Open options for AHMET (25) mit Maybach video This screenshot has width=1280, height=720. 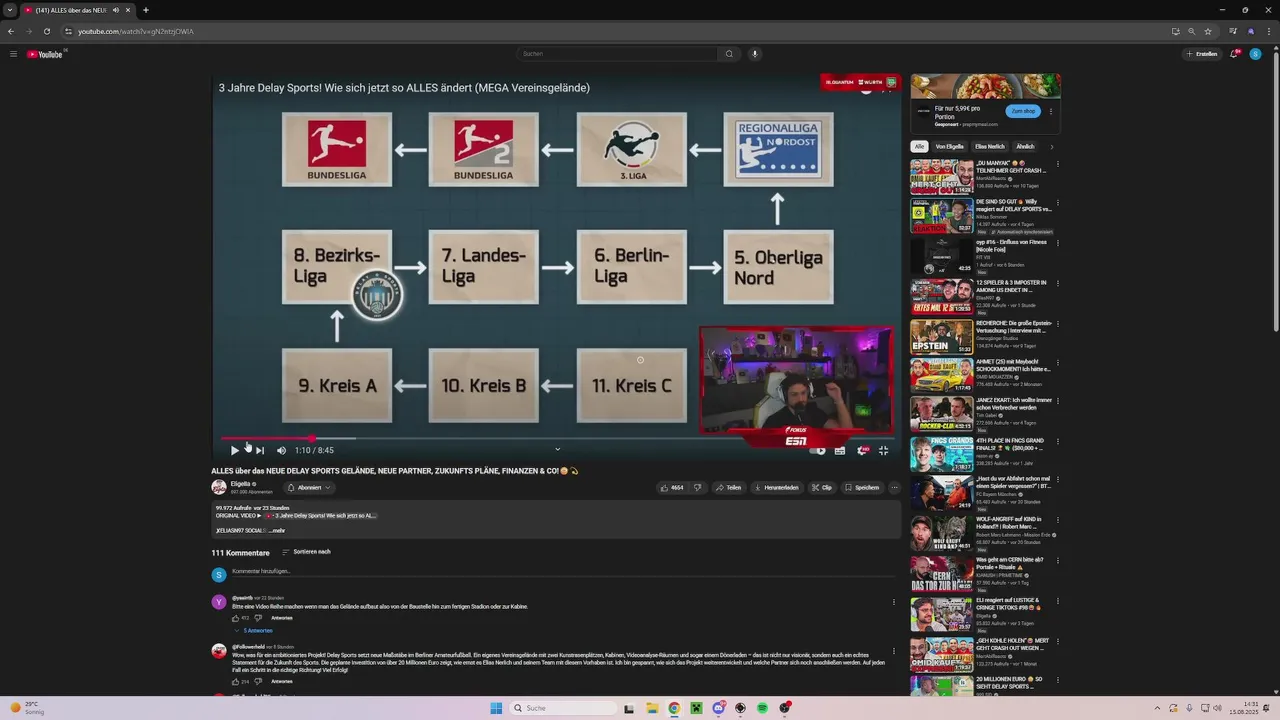pyautogui.click(x=1057, y=363)
